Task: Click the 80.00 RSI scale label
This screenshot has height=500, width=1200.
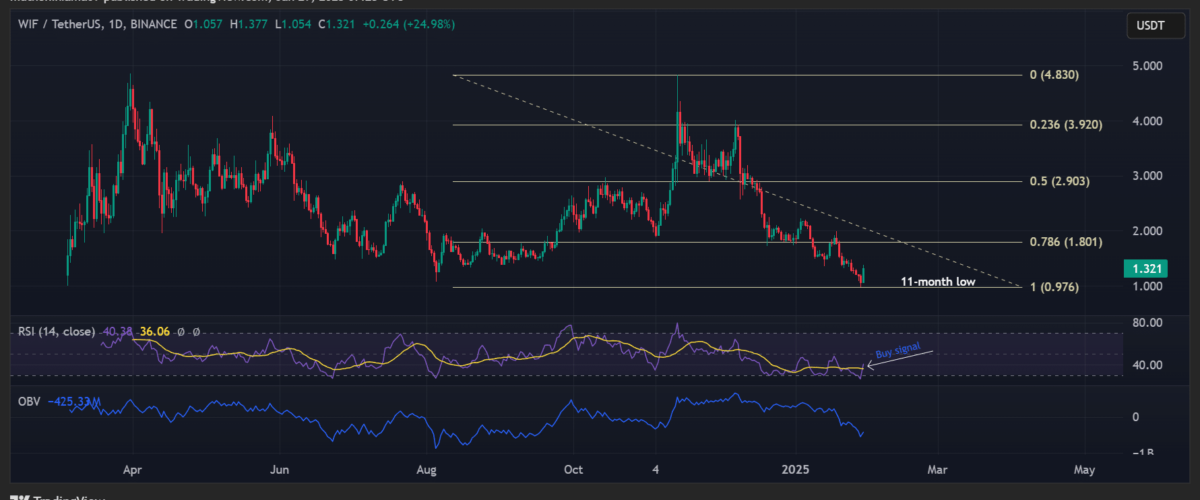Action: (1141, 323)
